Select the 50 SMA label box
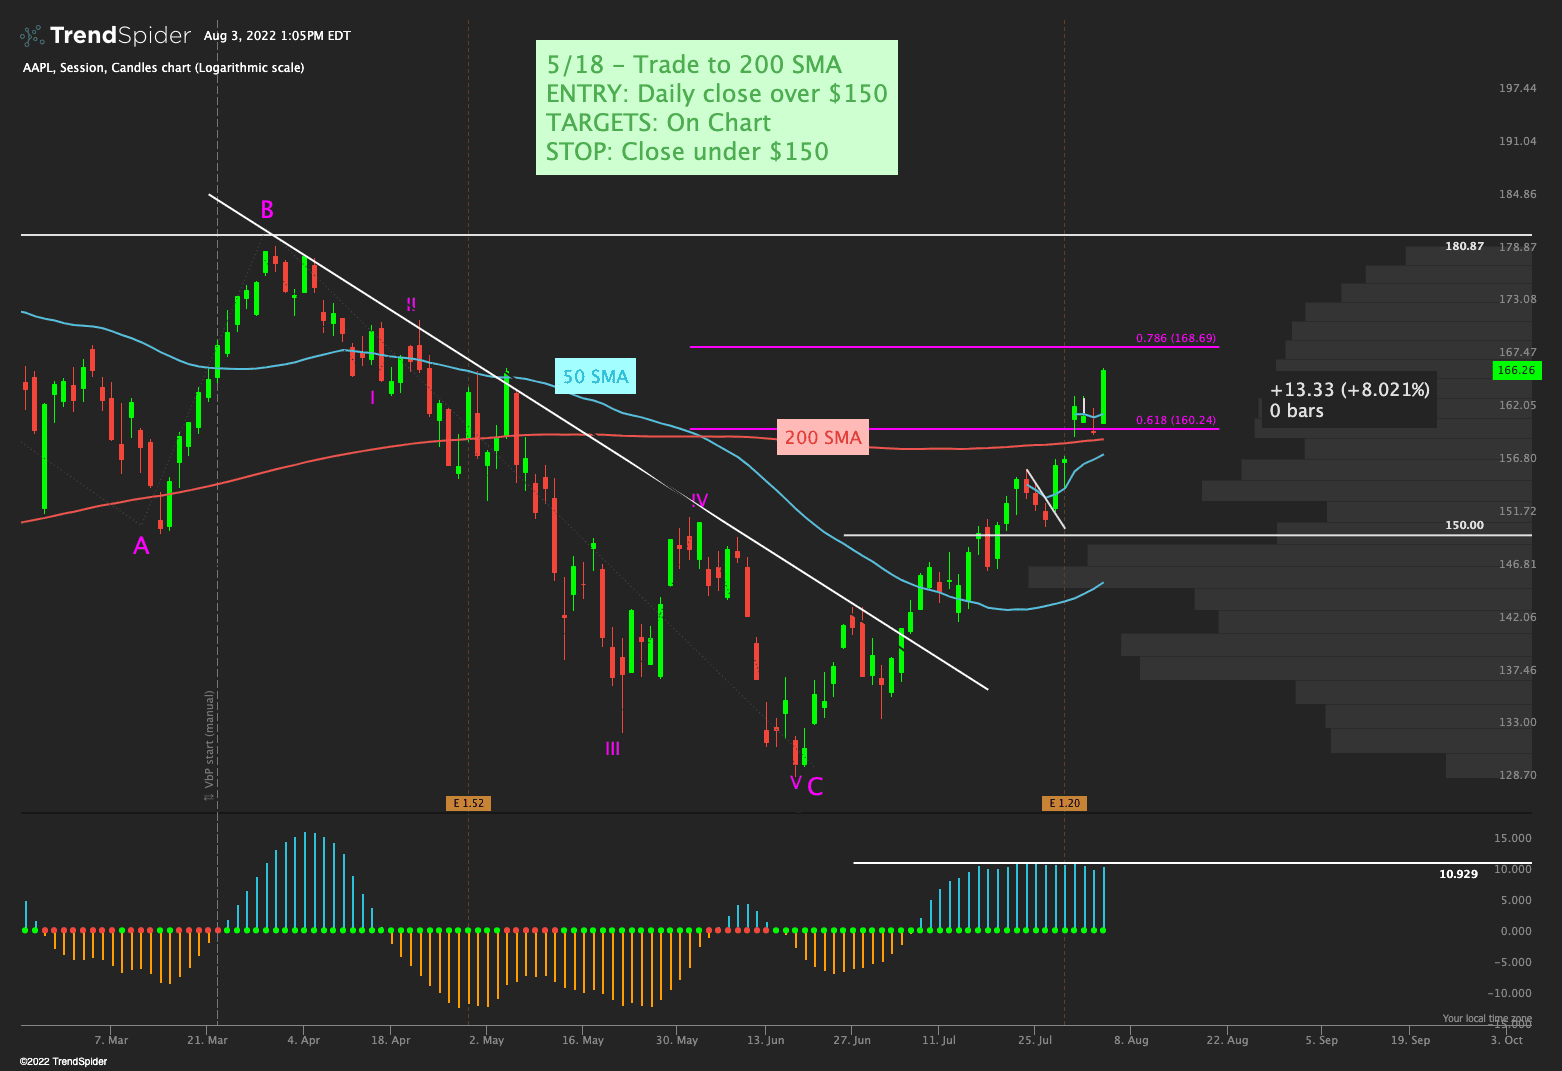 tap(595, 377)
